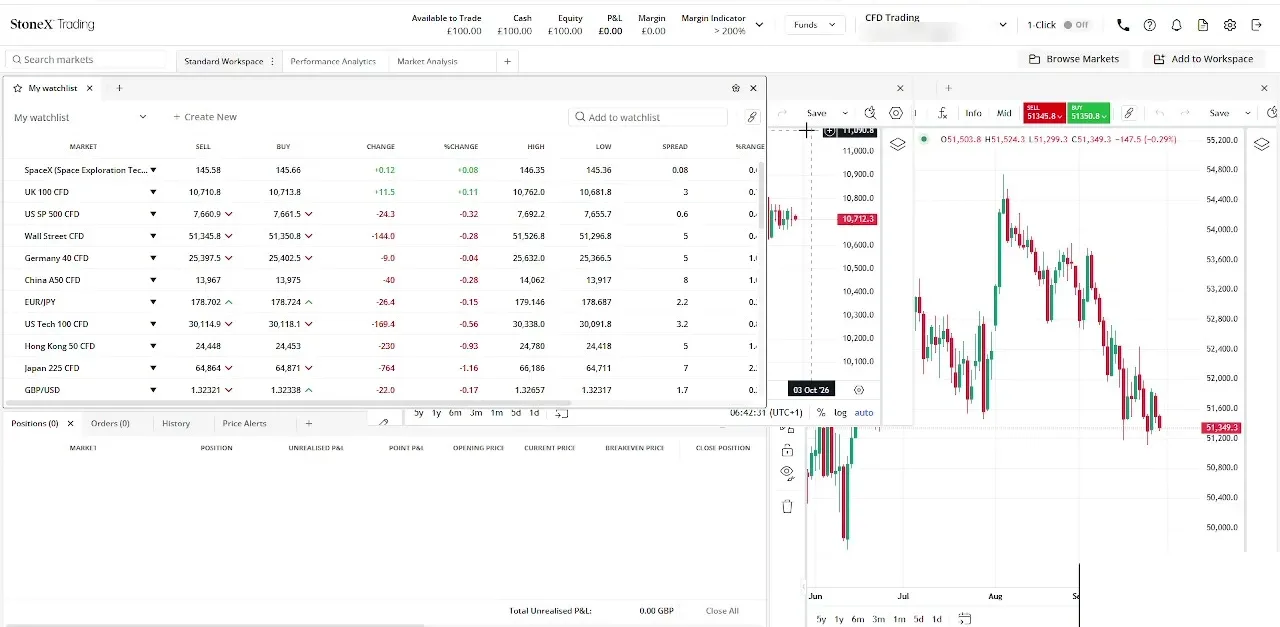Click the phone contact icon in header
The image size is (1280, 627).
coord(1123,25)
